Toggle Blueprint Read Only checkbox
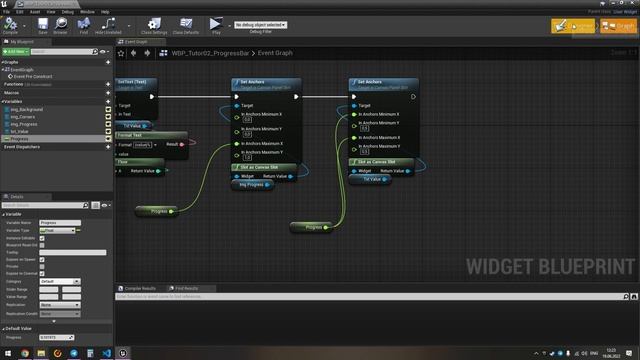This screenshot has height=360, width=640. pyautogui.click(x=42, y=245)
